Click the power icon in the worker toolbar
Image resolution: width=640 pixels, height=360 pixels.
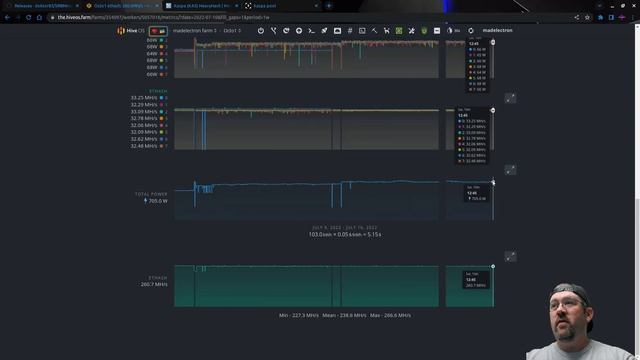click(x=261, y=31)
